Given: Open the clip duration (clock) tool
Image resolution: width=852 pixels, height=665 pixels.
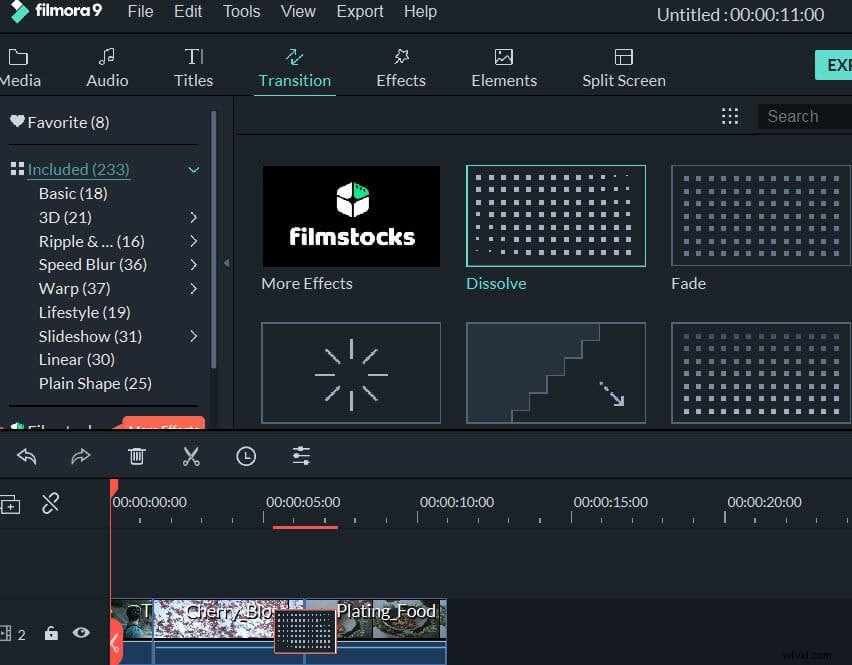Looking at the screenshot, I should 246,456.
